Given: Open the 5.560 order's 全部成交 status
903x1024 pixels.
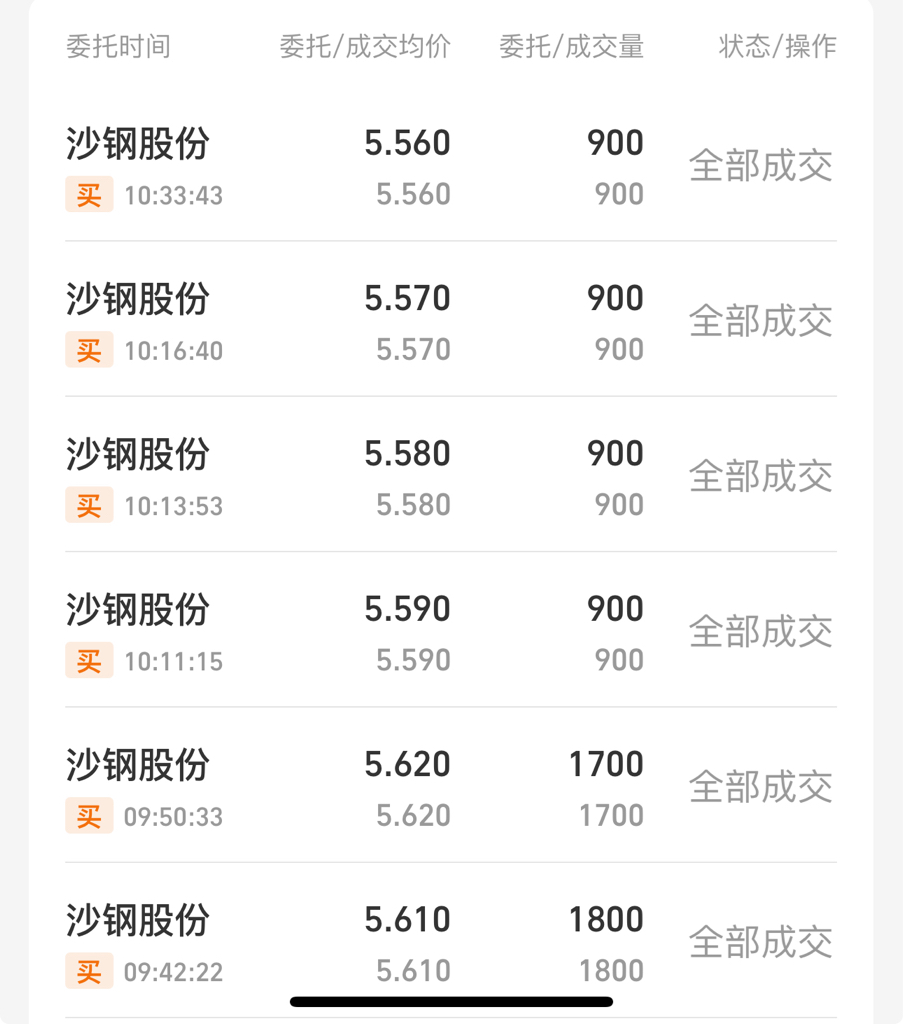Looking at the screenshot, I should click(761, 166).
